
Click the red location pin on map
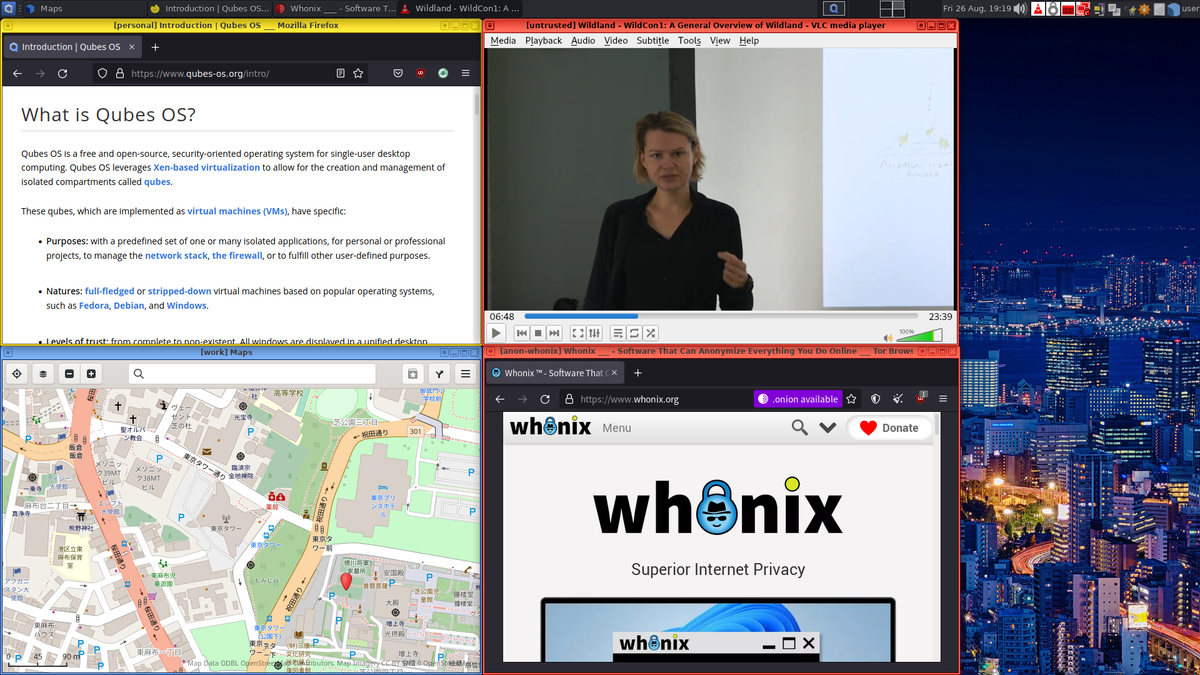[346, 581]
